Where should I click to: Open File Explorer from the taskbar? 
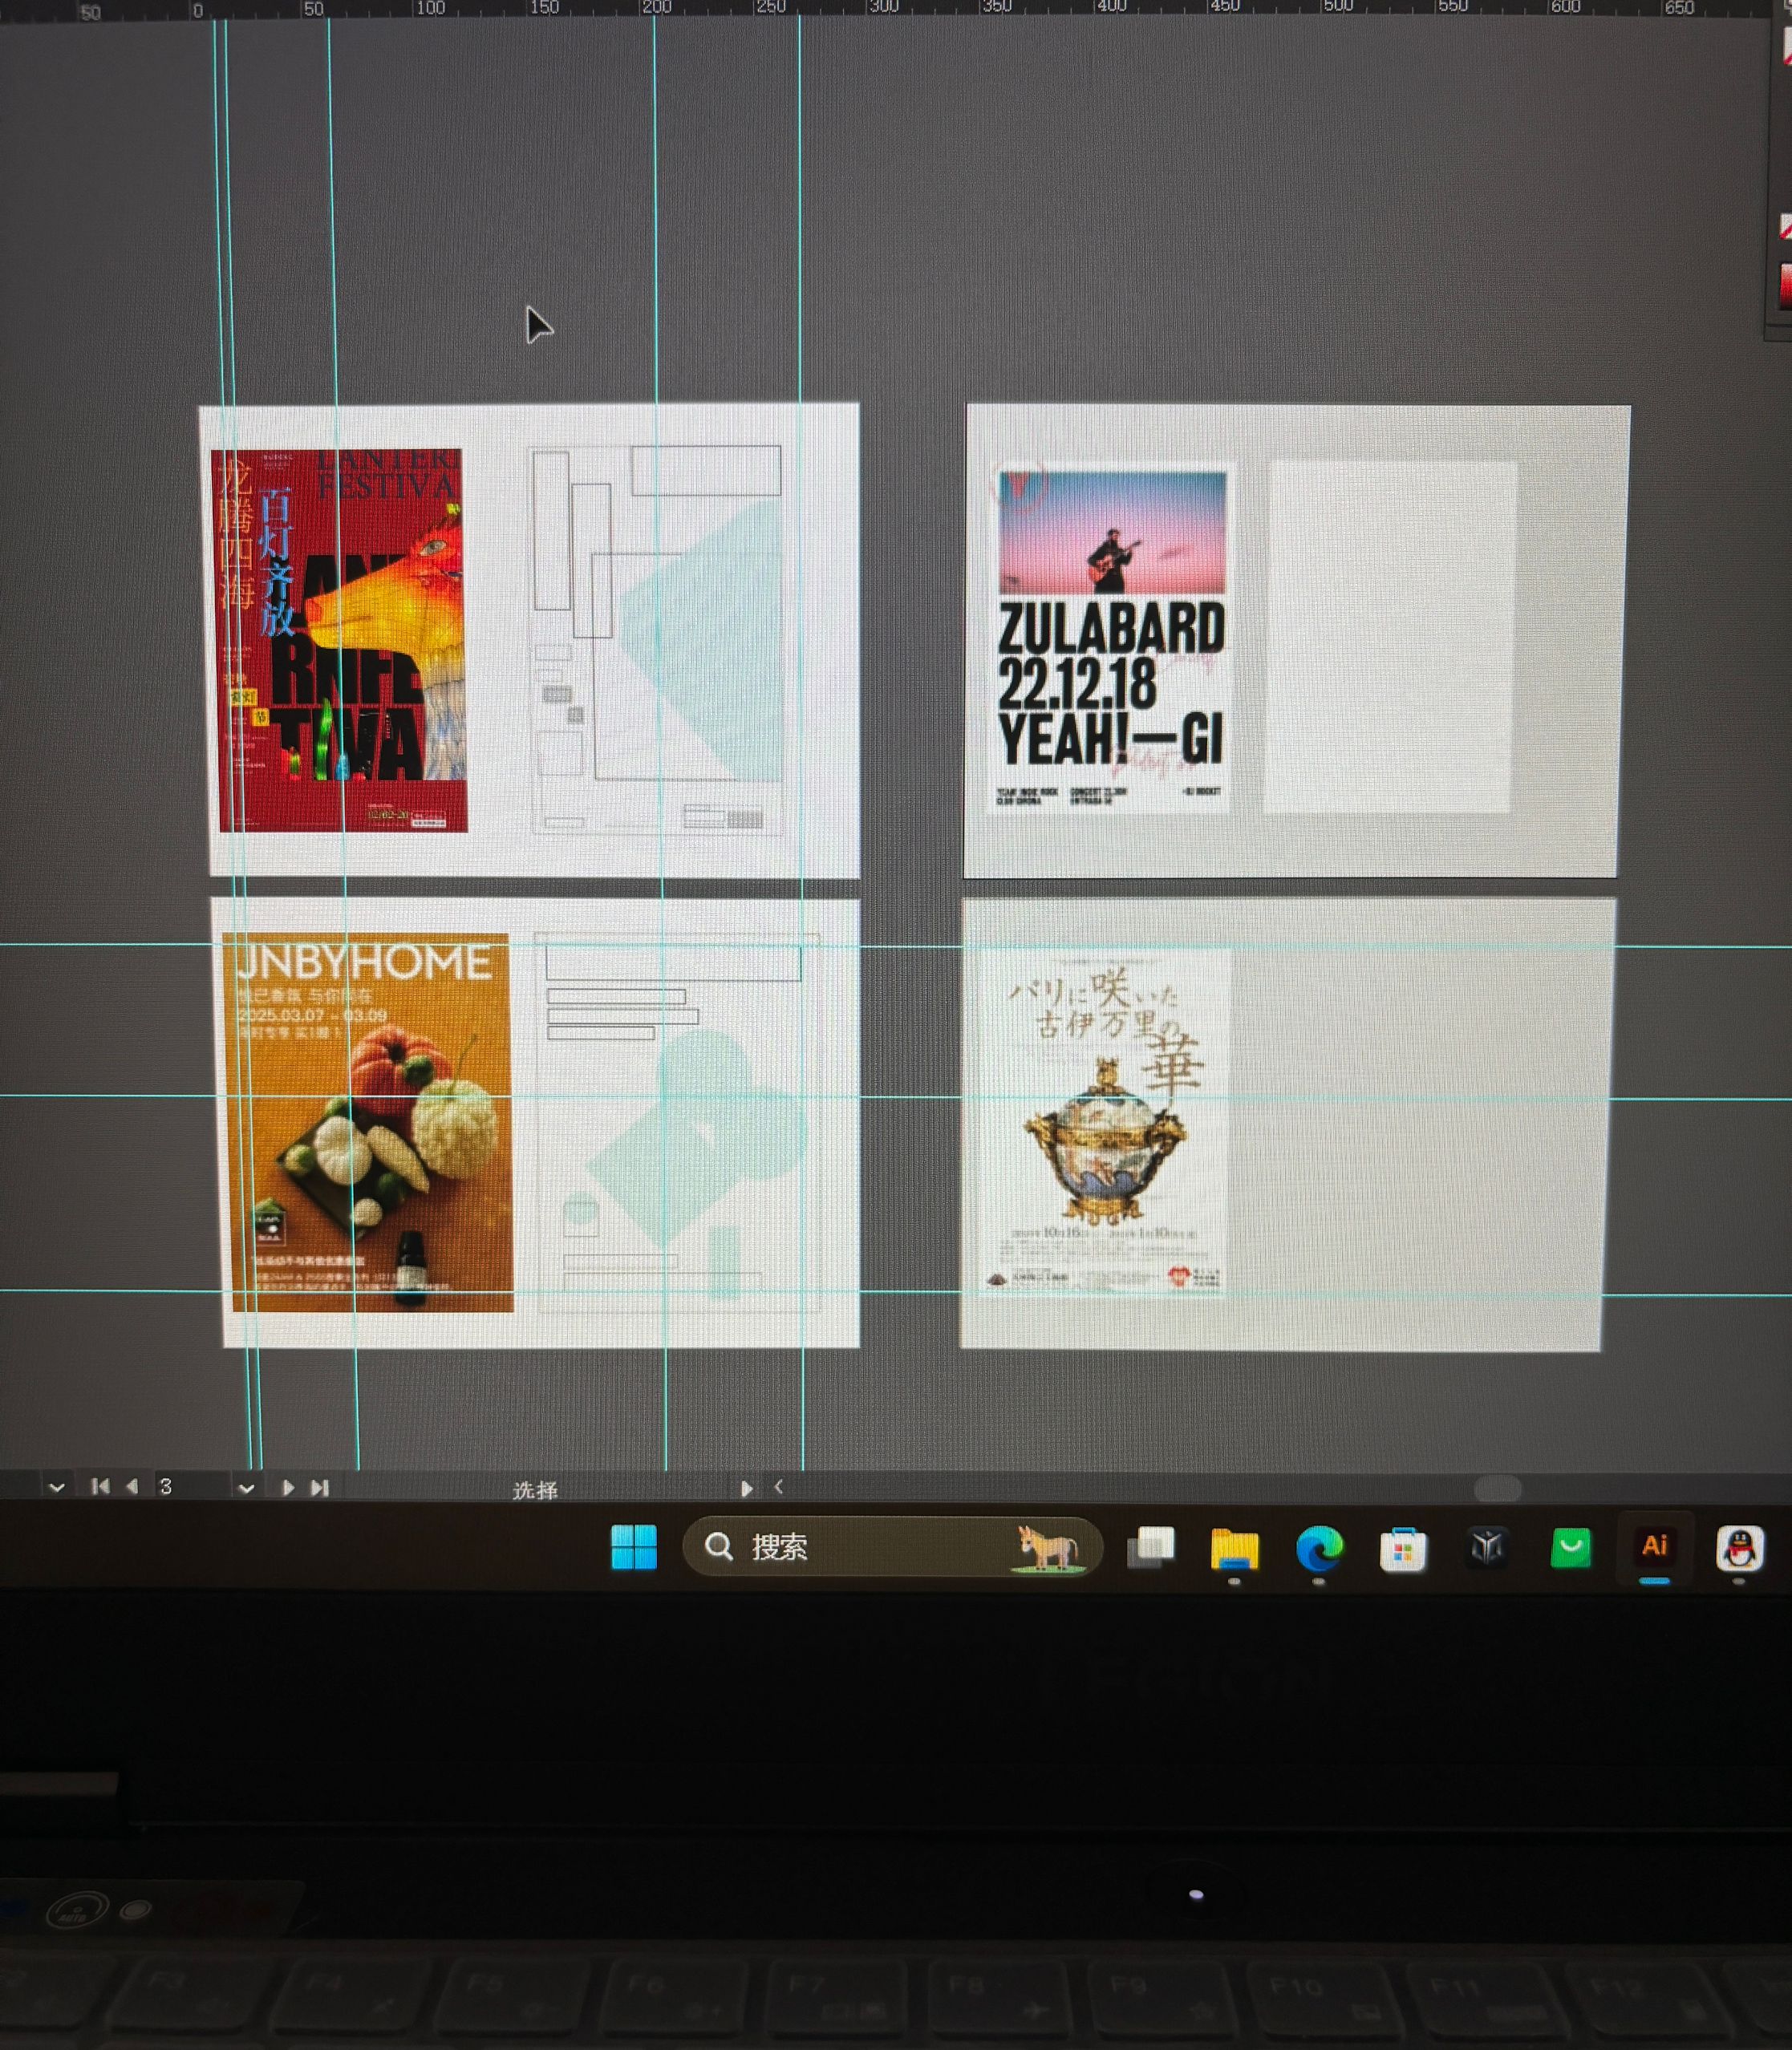1234,1549
